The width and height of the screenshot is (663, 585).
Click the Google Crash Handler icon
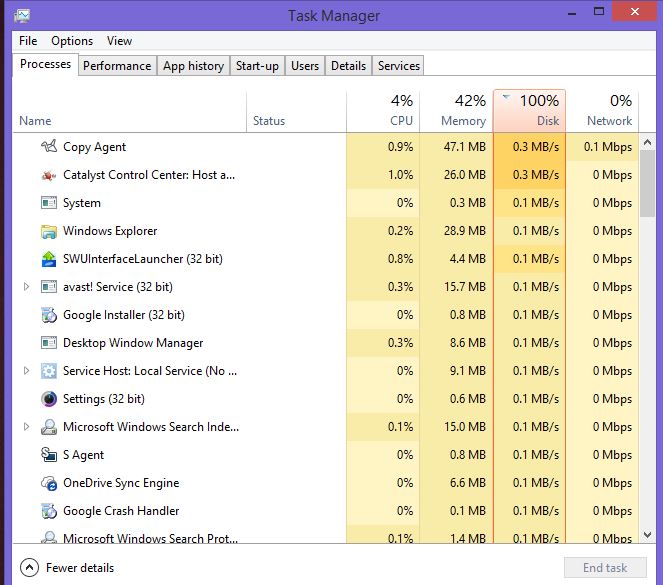49,511
